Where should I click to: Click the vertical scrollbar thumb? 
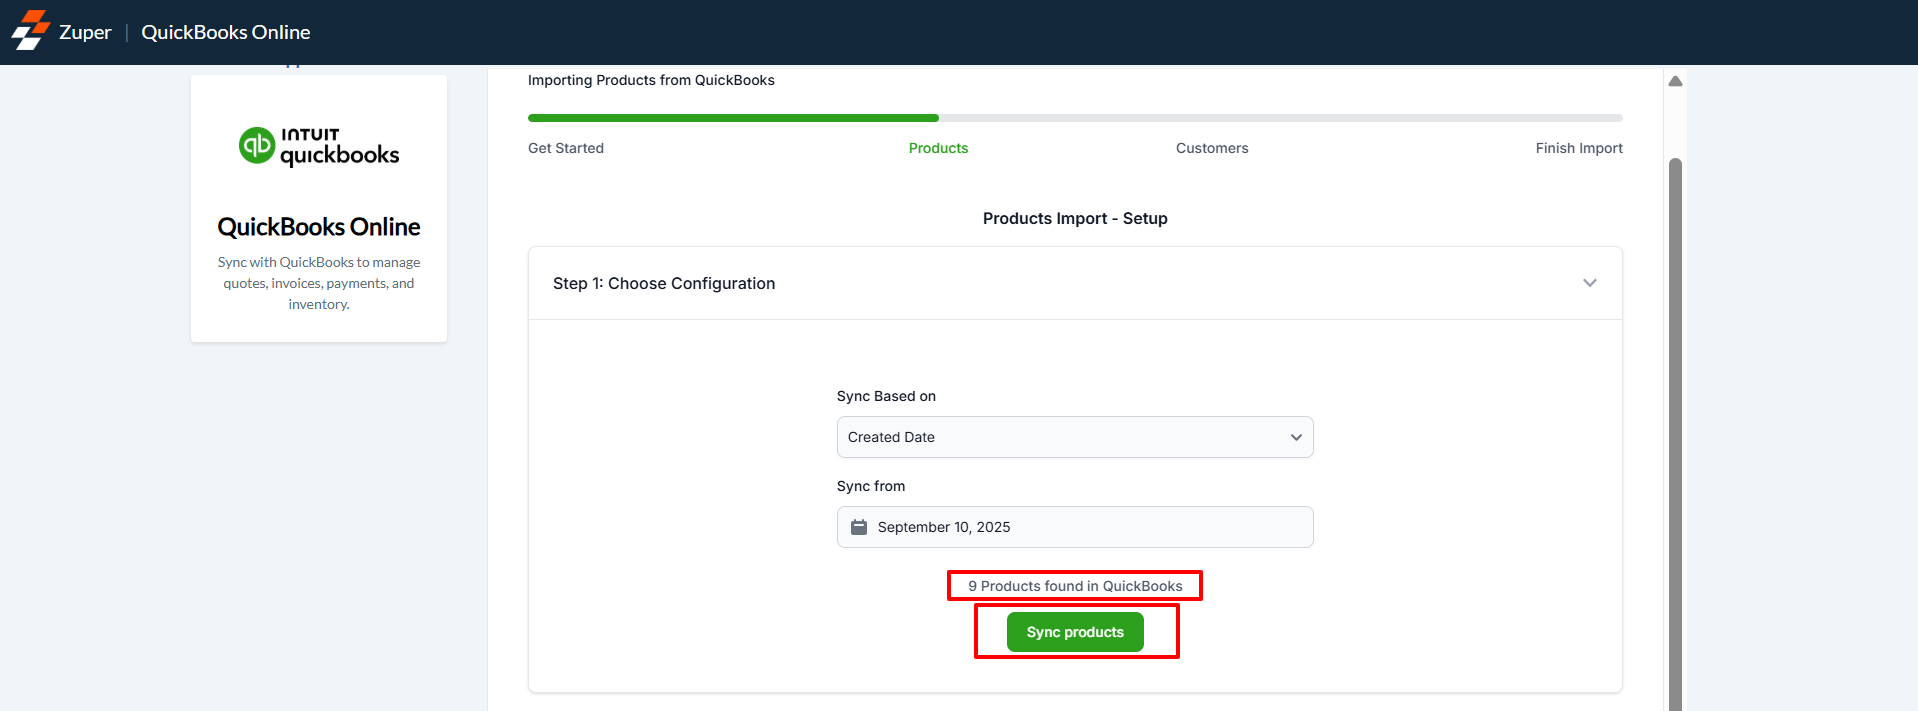pos(1675,434)
